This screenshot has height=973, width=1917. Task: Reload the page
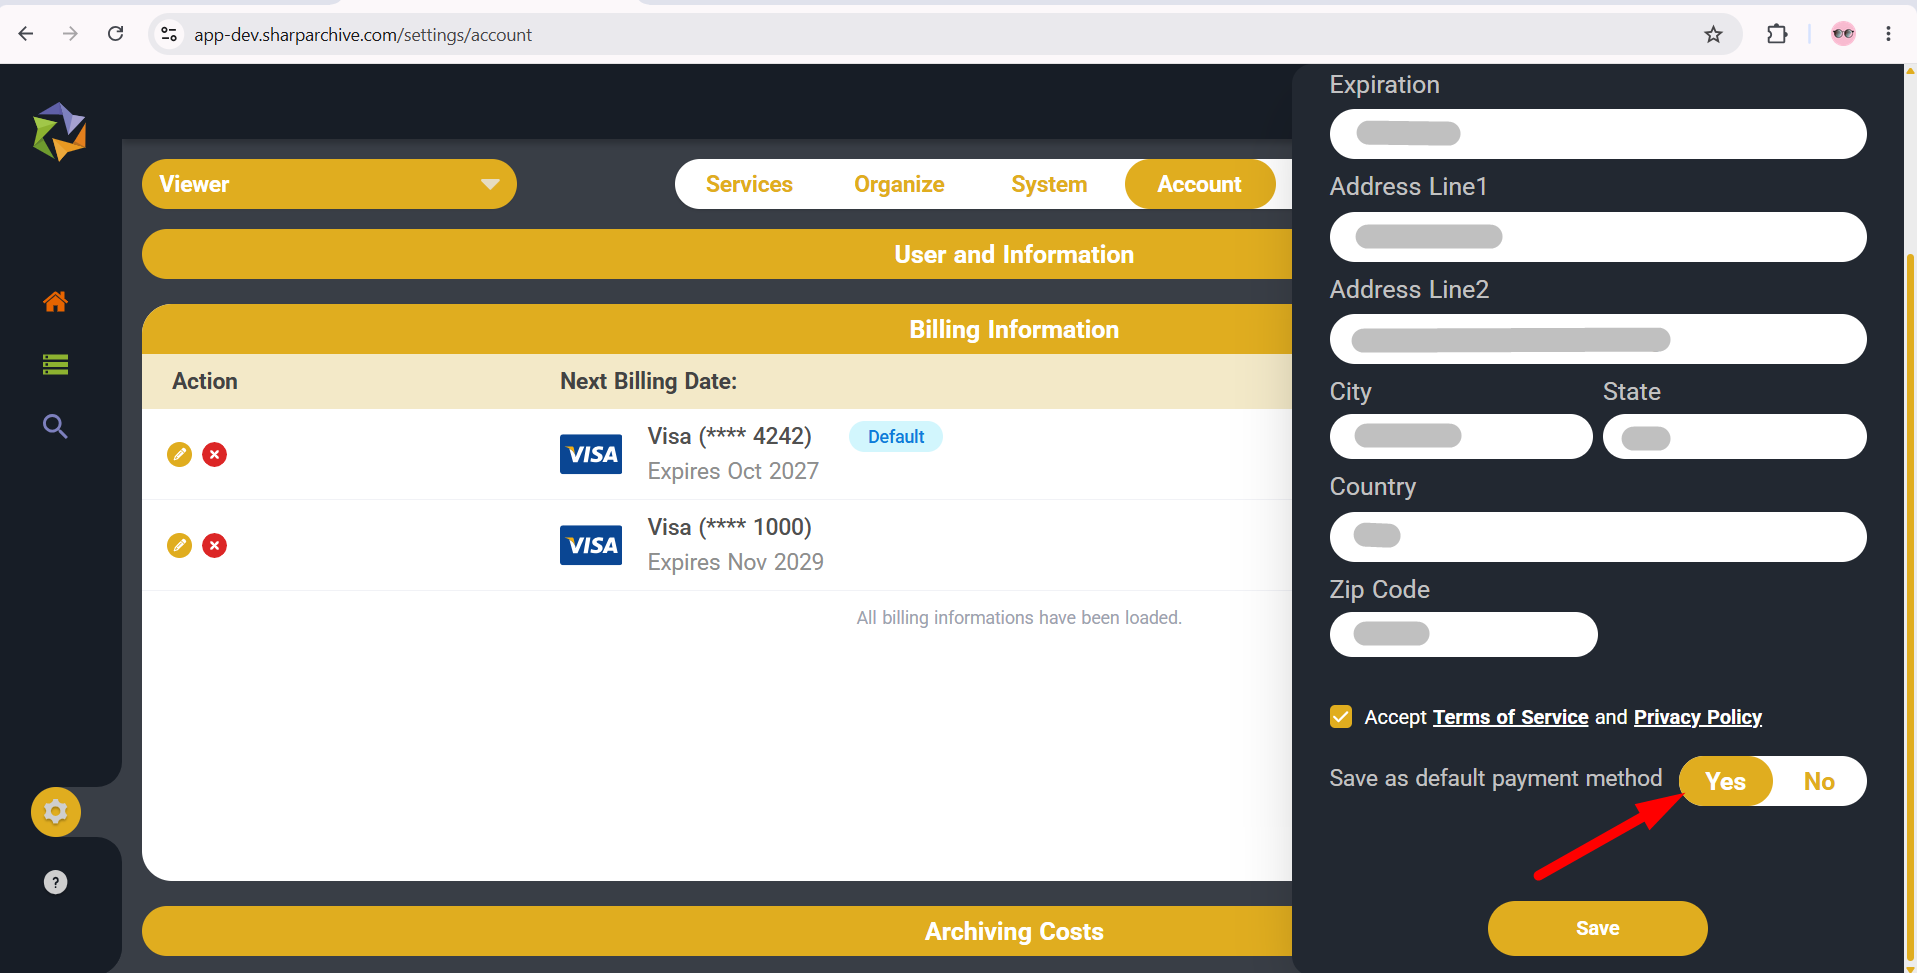click(116, 34)
